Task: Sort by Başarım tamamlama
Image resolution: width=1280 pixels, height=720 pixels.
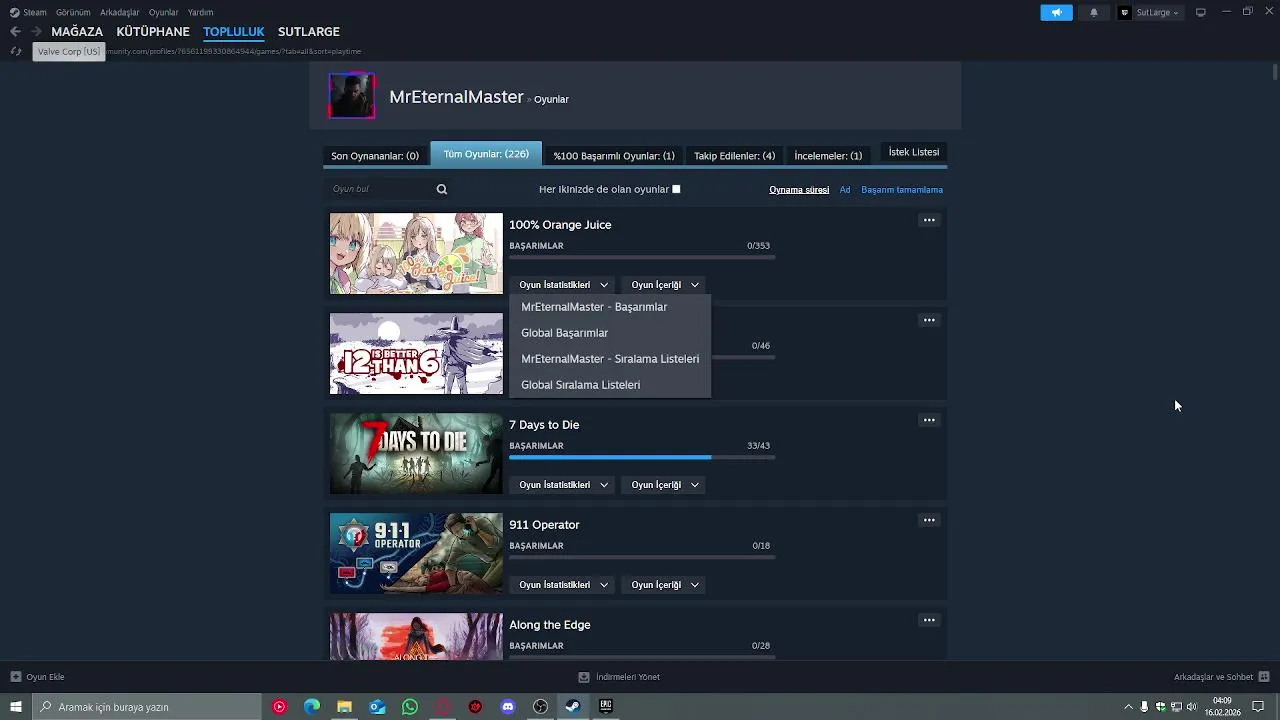Action: click(902, 189)
